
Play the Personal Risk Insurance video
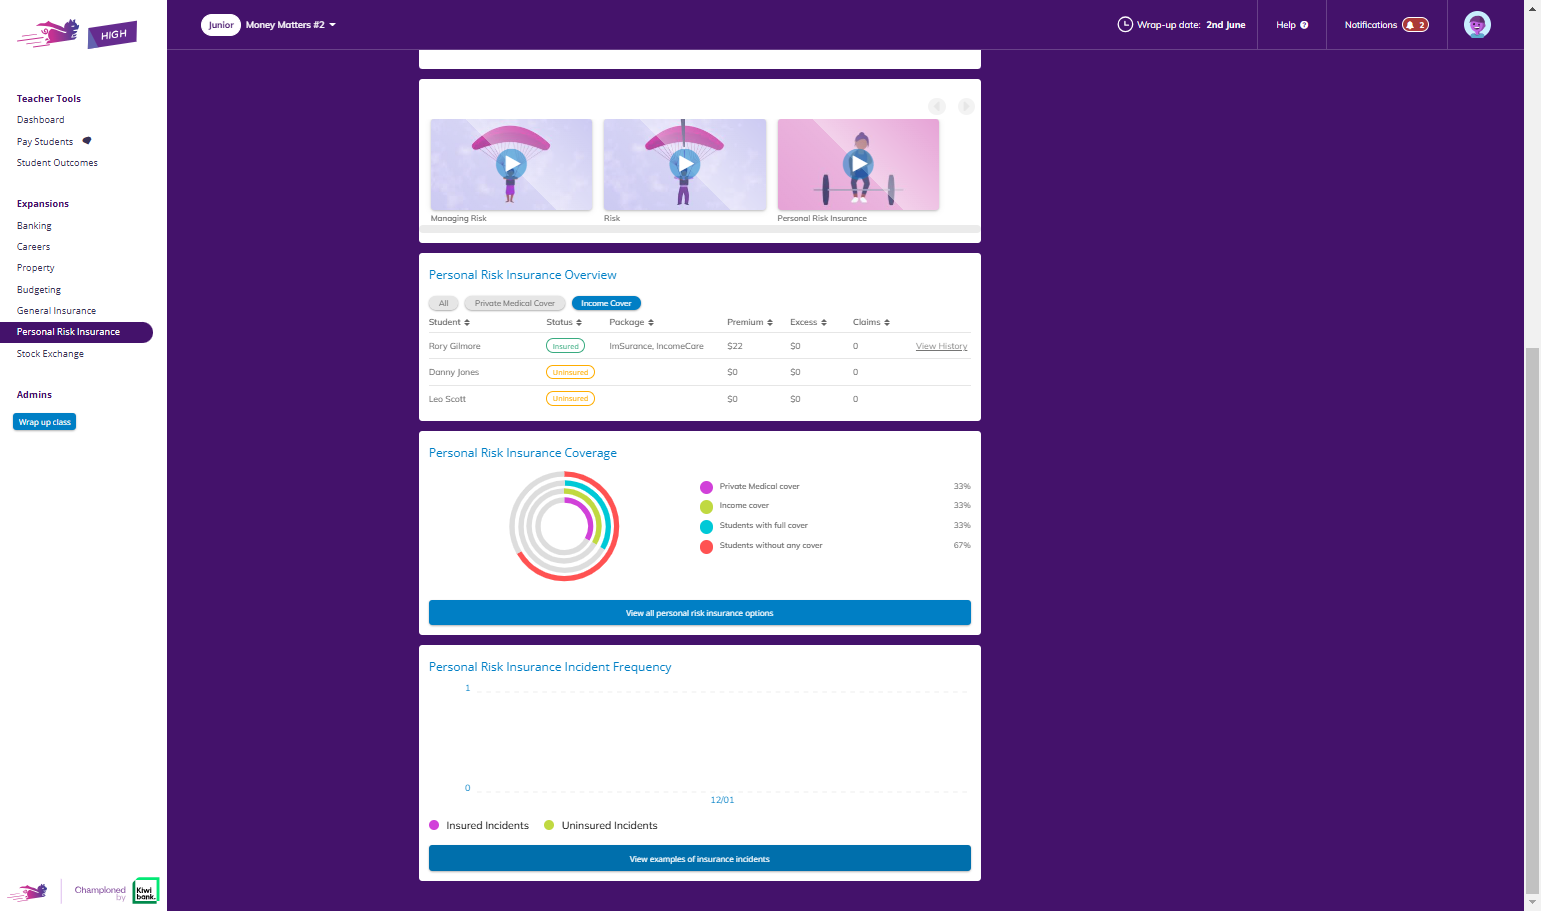(858, 163)
